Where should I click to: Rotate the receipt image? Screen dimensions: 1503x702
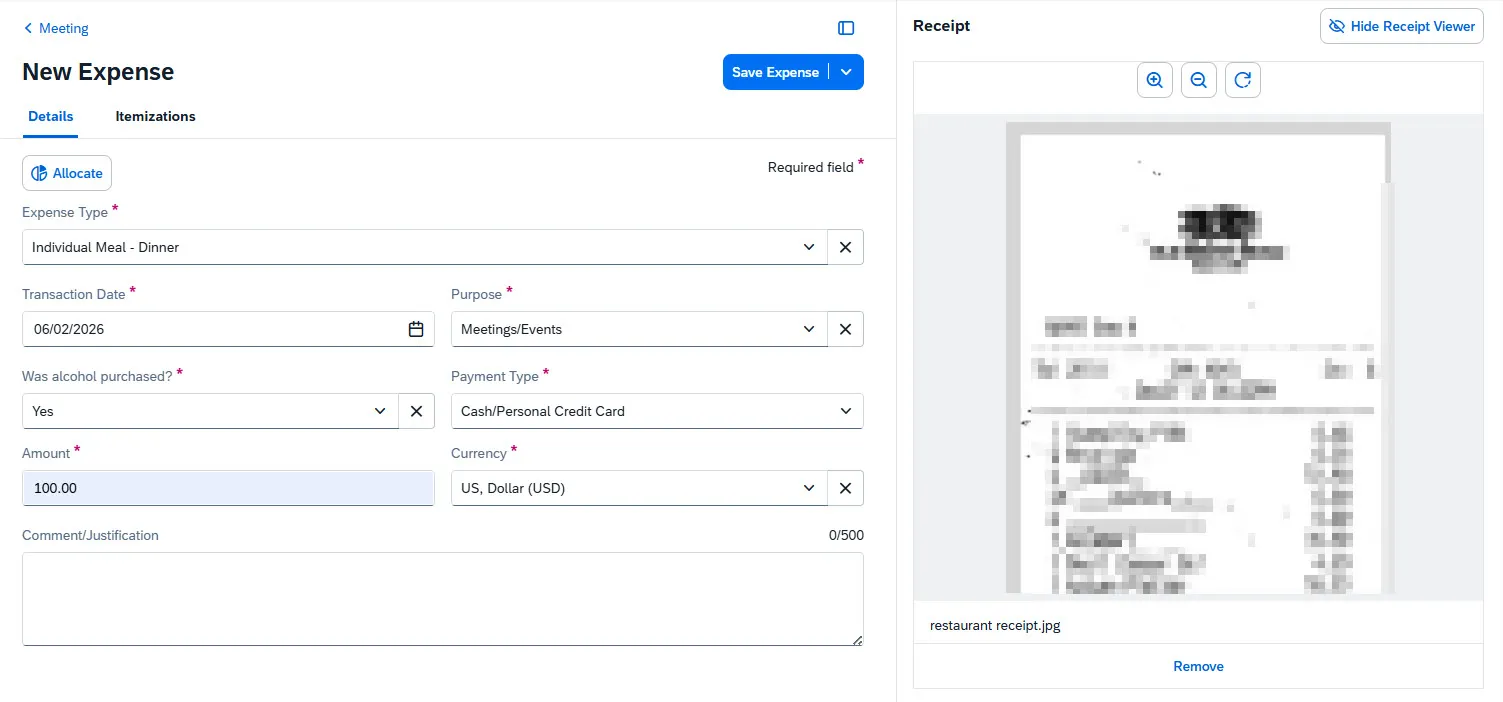point(1243,80)
